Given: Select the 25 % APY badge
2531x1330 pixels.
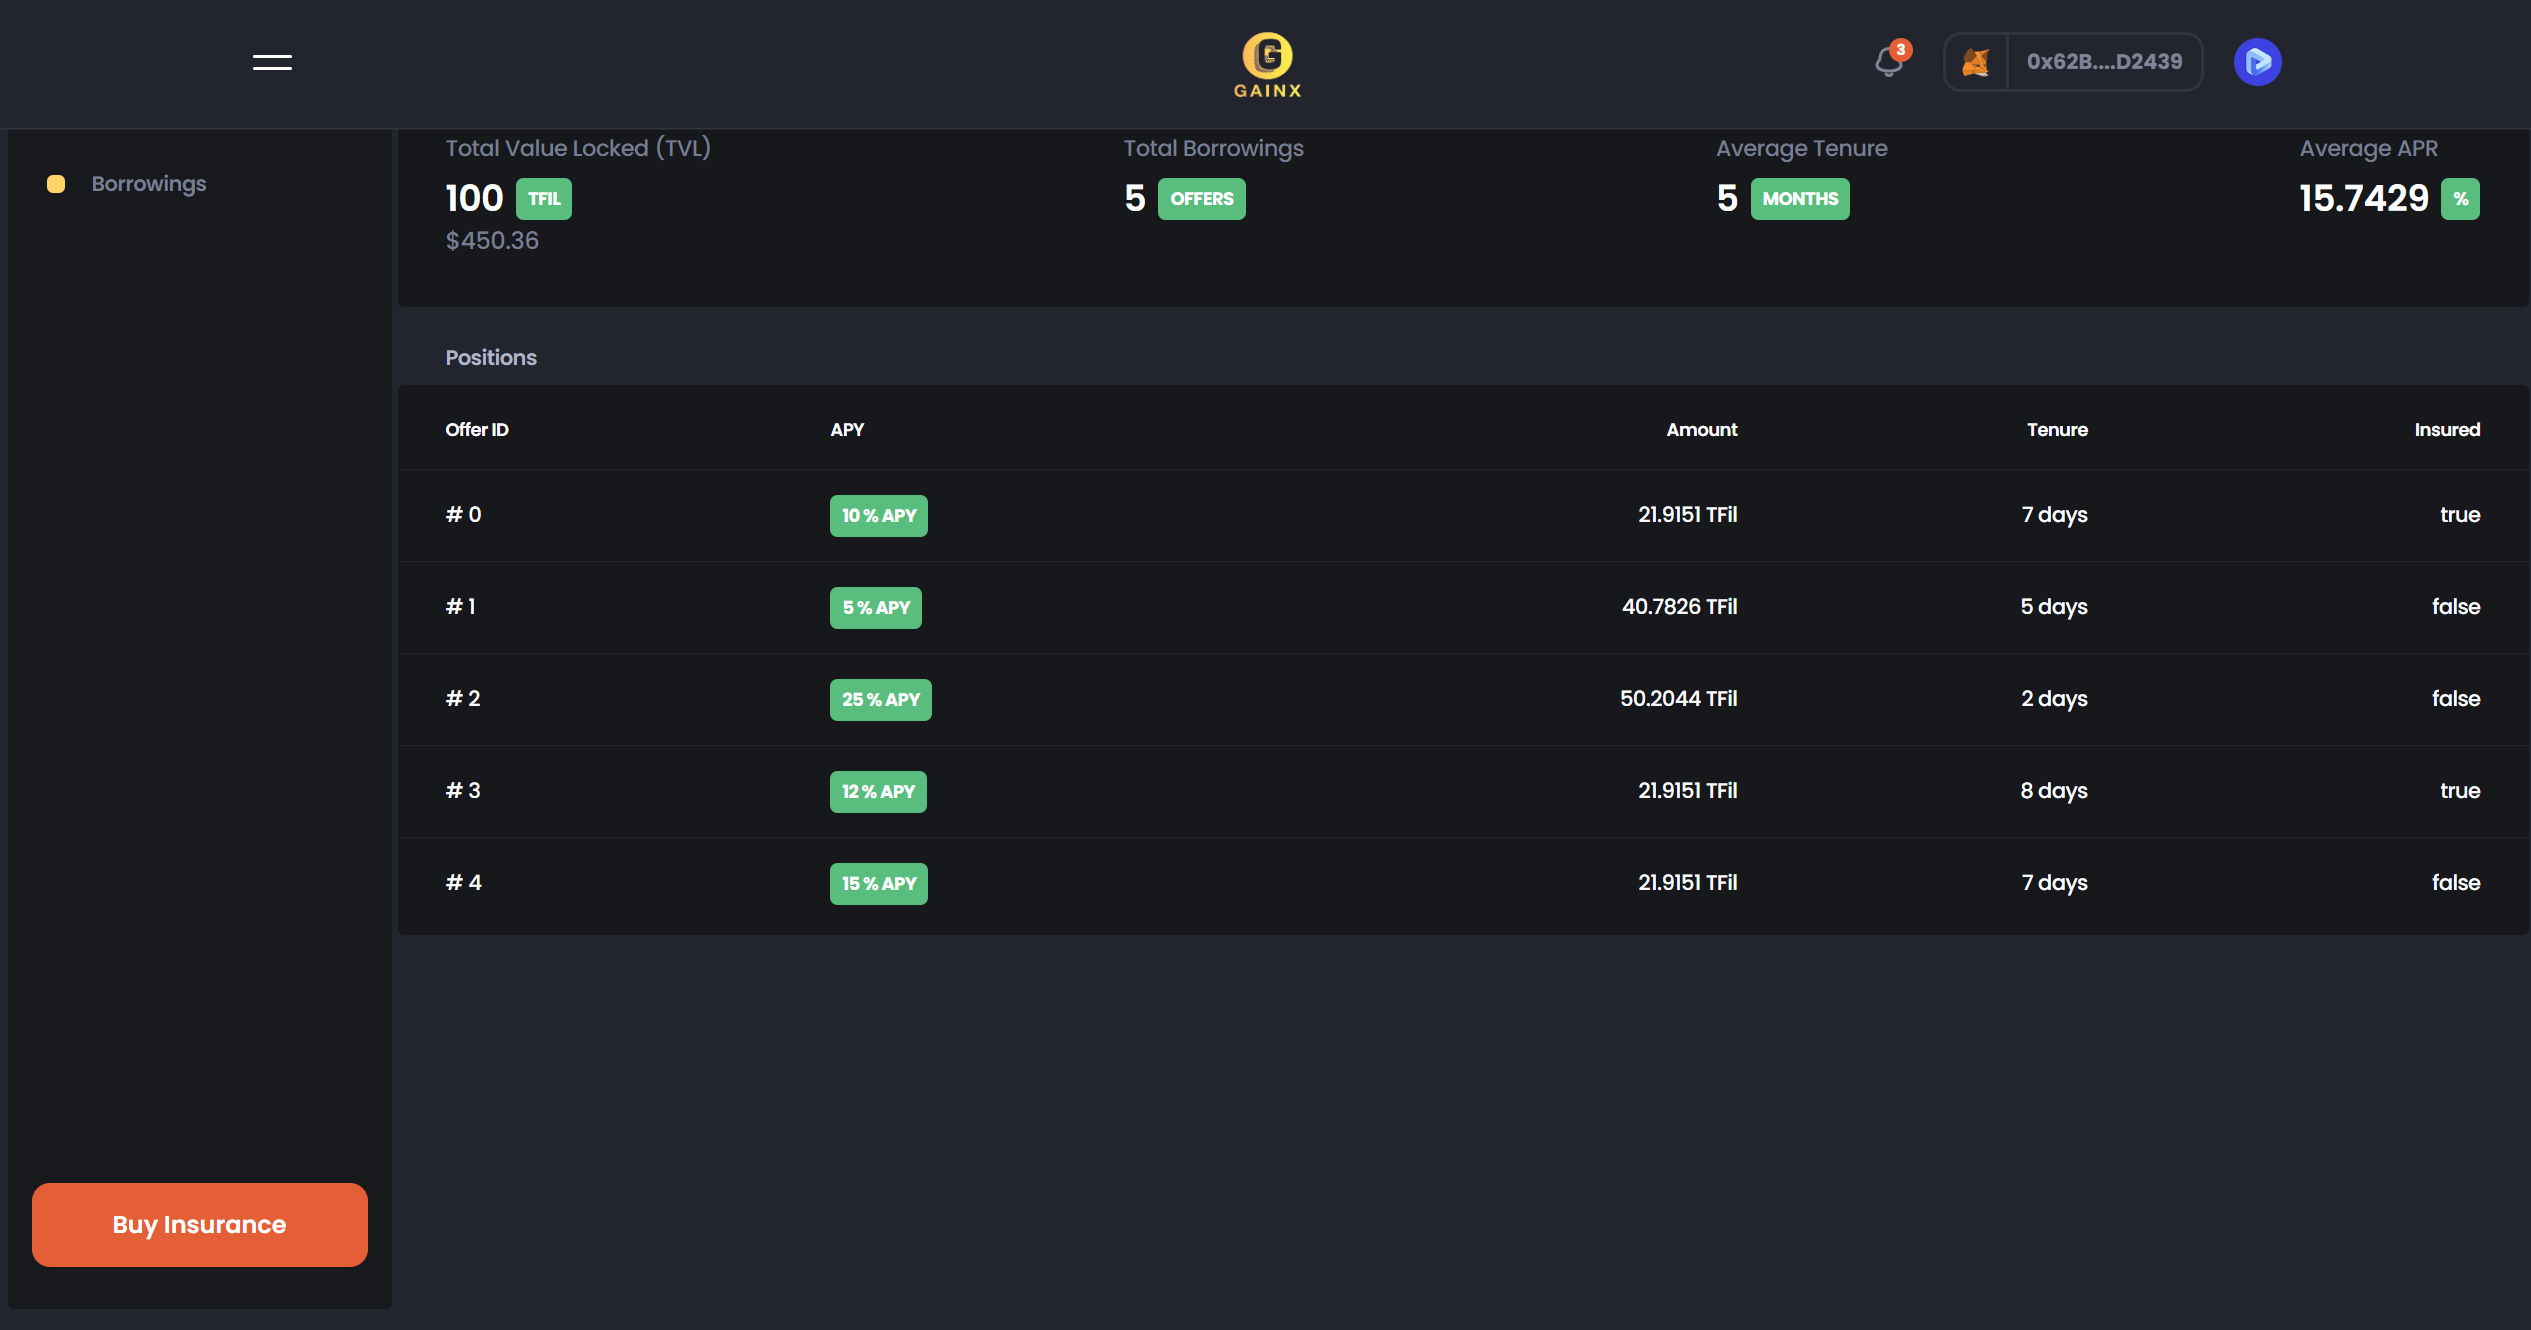Looking at the screenshot, I should [x=880, y=700].
